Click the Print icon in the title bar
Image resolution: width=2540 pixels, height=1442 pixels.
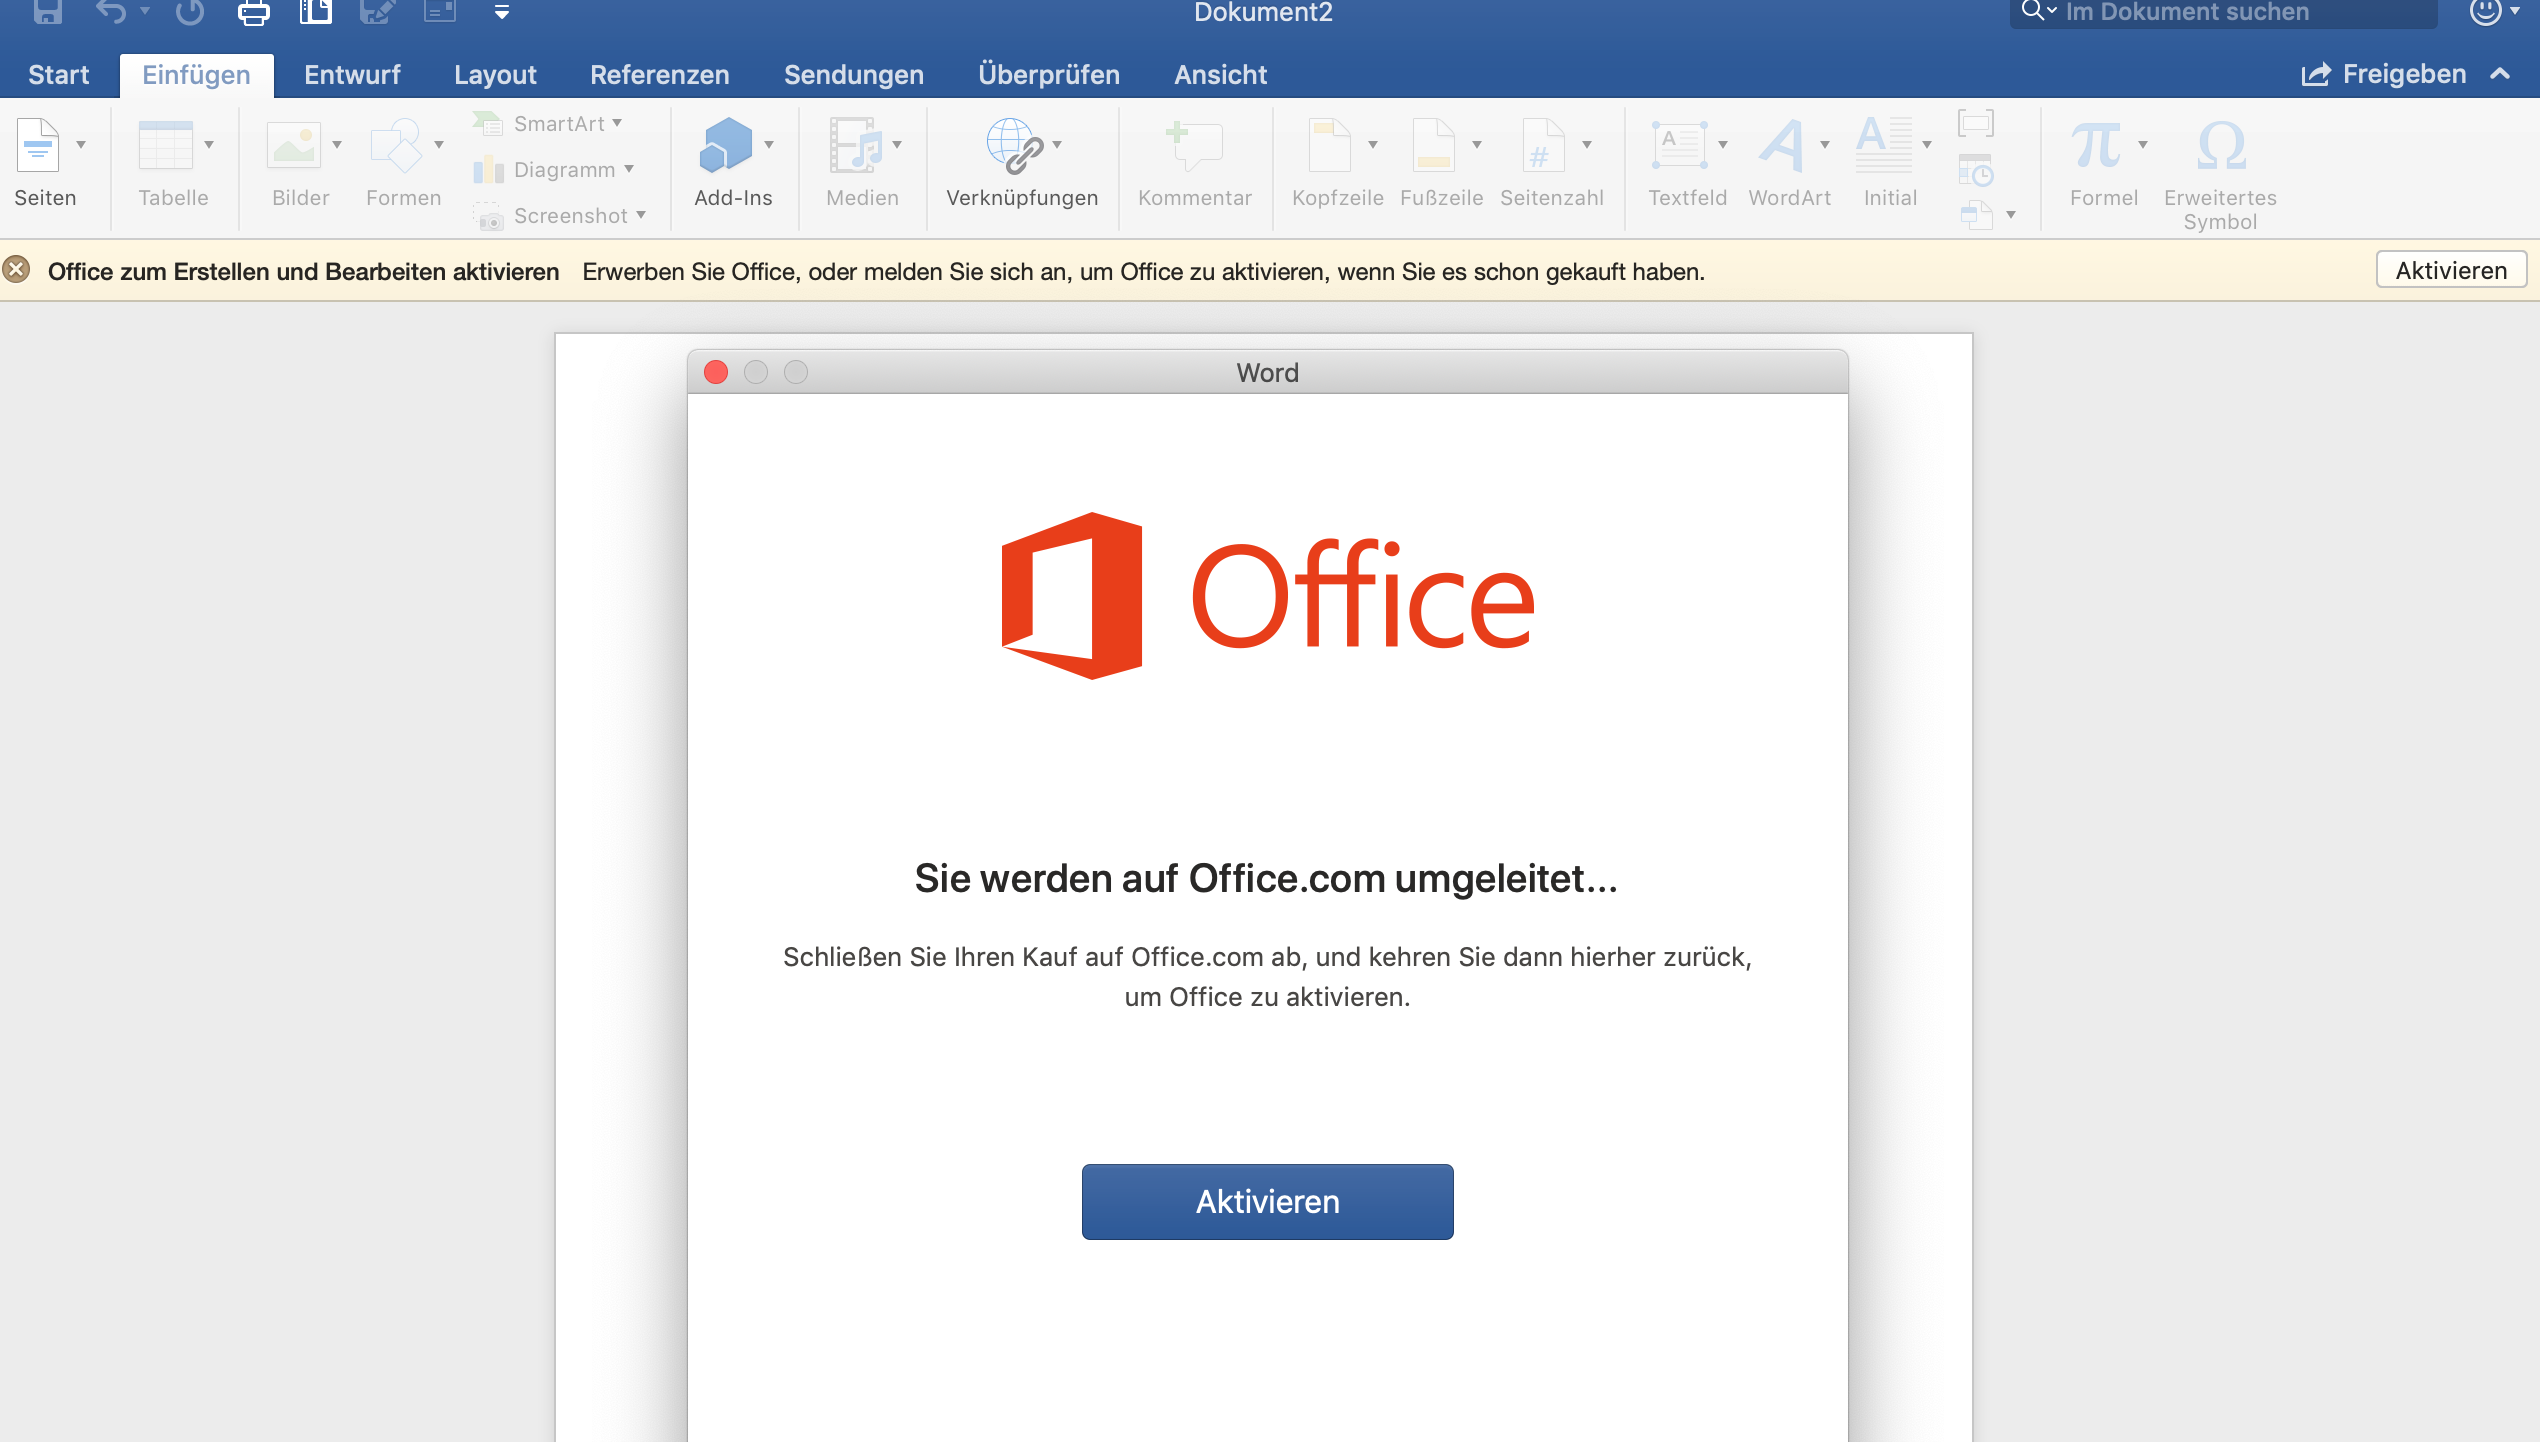(253, 13)
